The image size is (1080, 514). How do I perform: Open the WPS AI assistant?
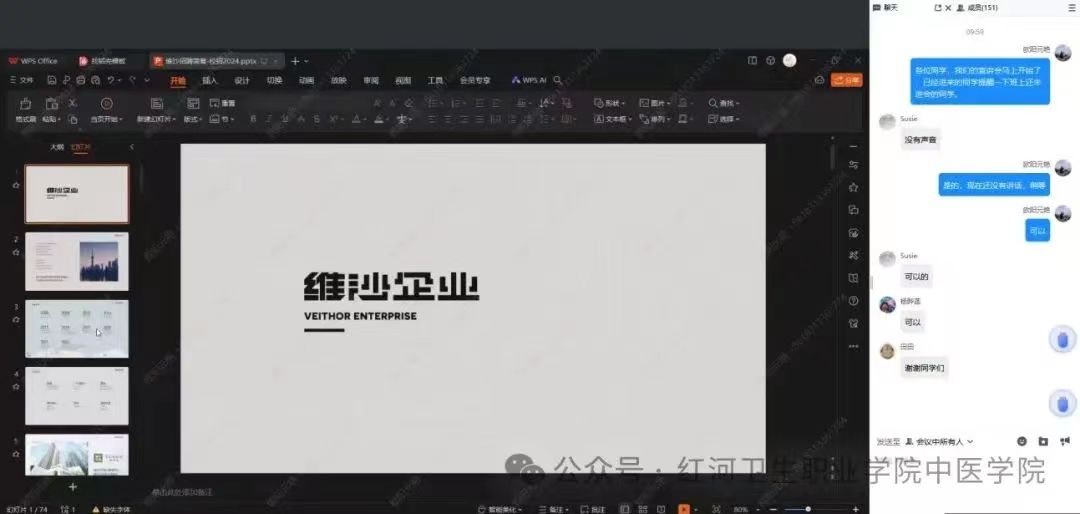[529, 80]
